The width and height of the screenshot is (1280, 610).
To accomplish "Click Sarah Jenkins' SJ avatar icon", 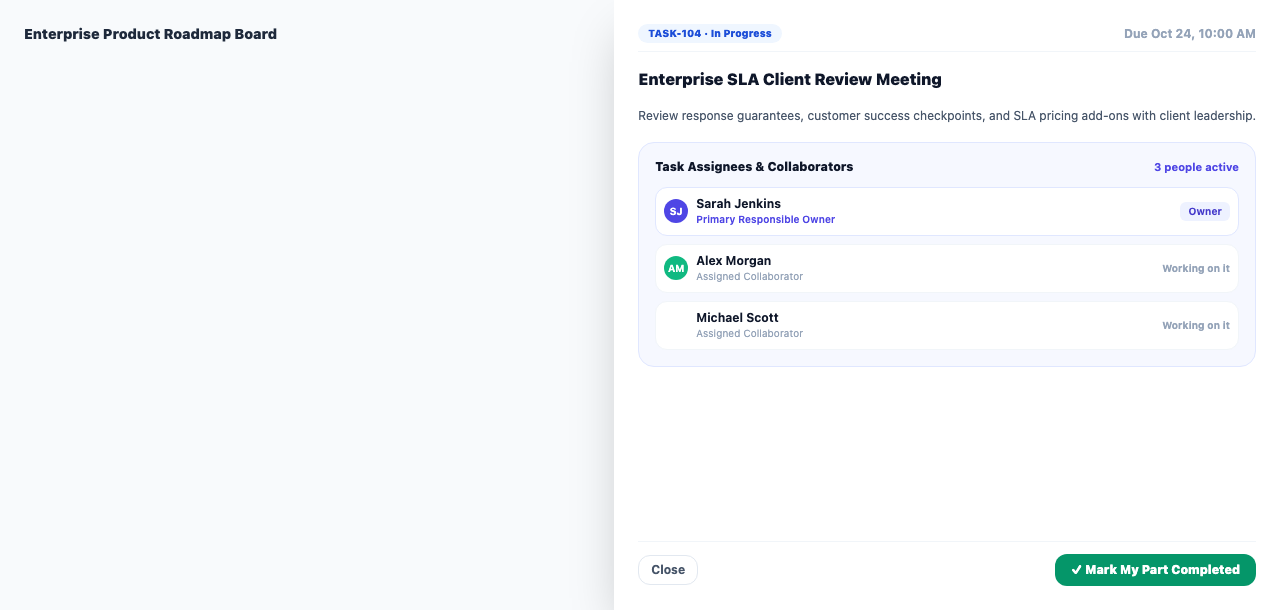I will click(676, 211).
